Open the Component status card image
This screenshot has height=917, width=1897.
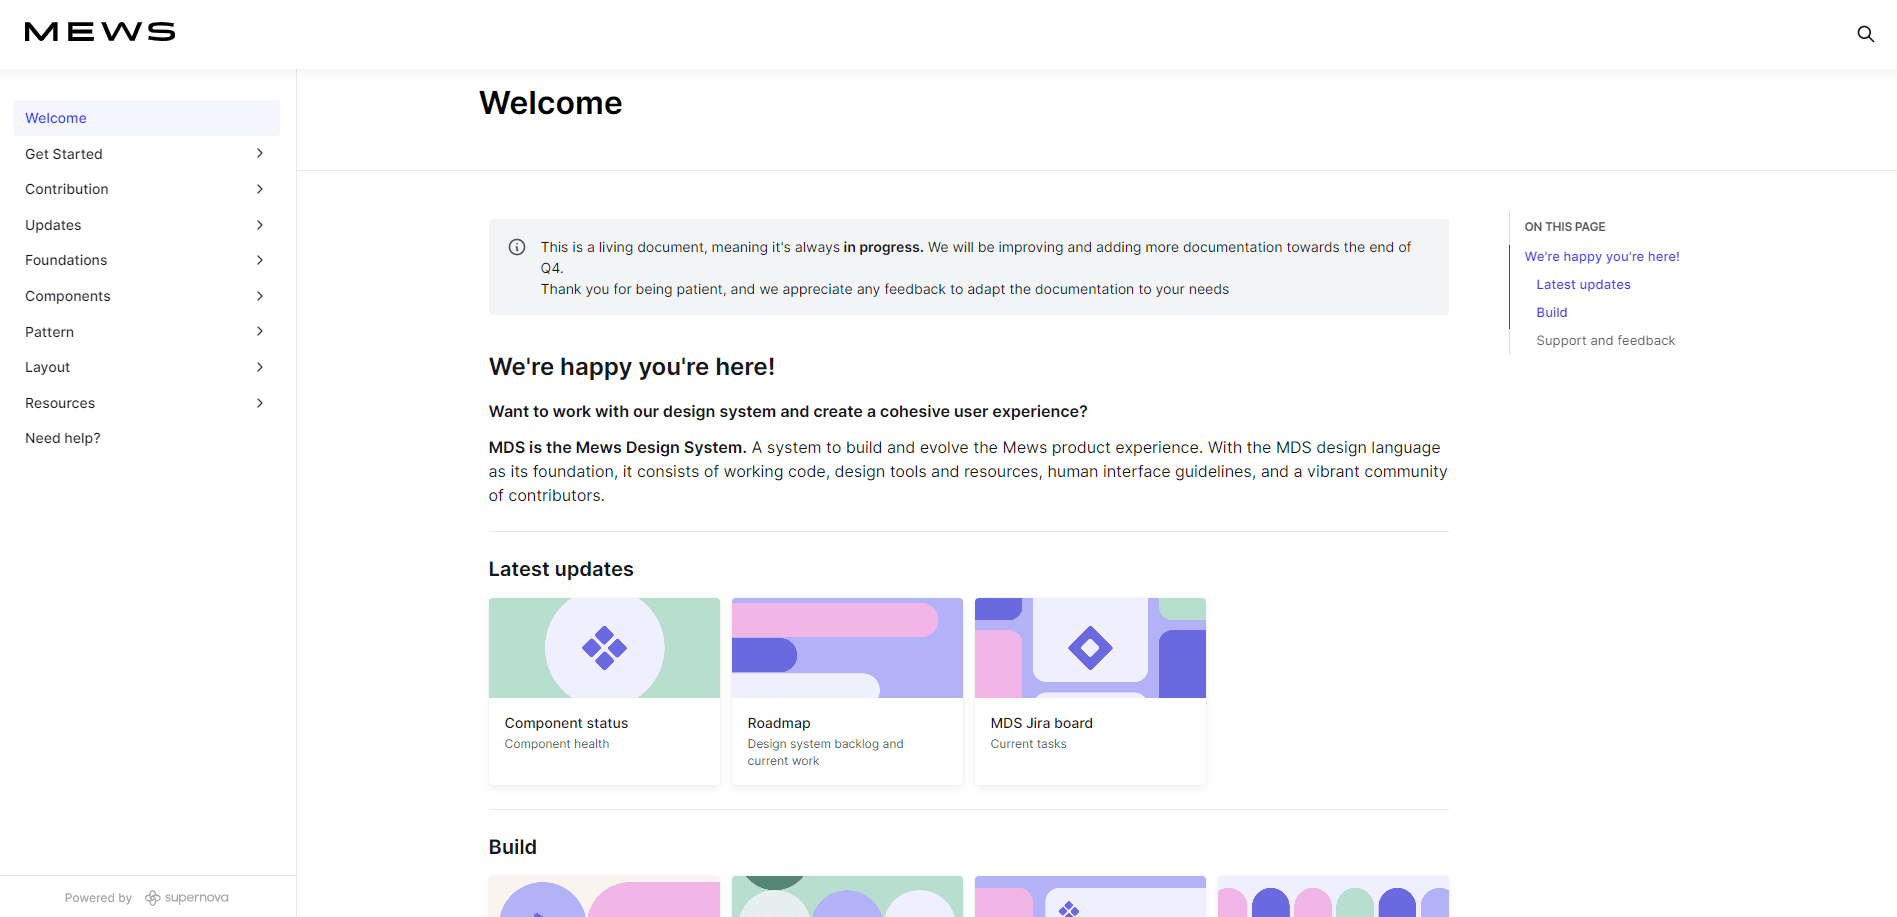(604, 648)
